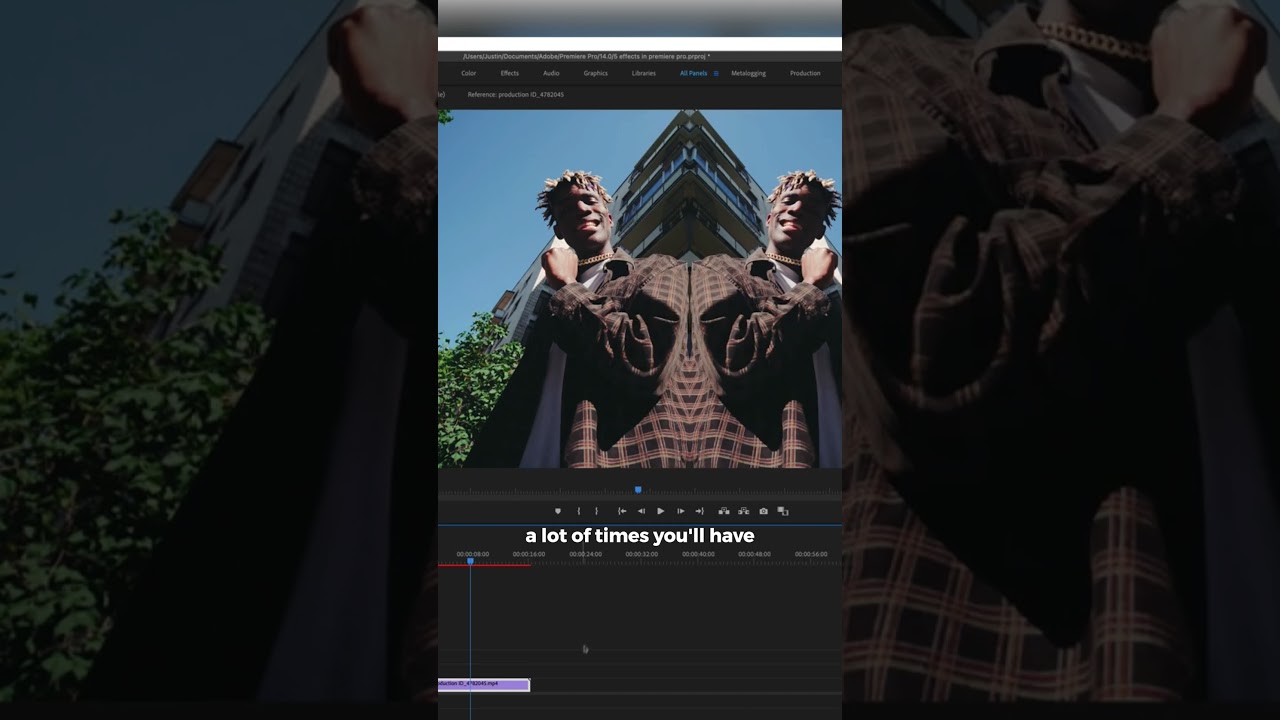The height and width of the screenshot is (720, 1280).
Task: Select the purple production ID_4782045.mp4 clip
Action: click(x=484, y=684)
